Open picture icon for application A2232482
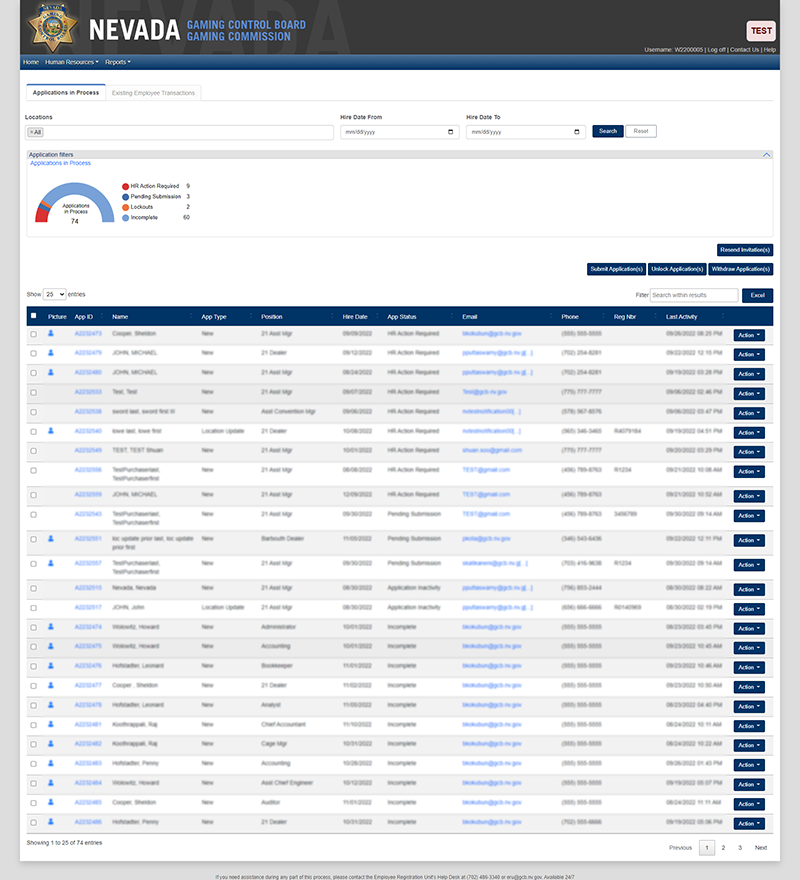800x880 pixels. [51, 744]
